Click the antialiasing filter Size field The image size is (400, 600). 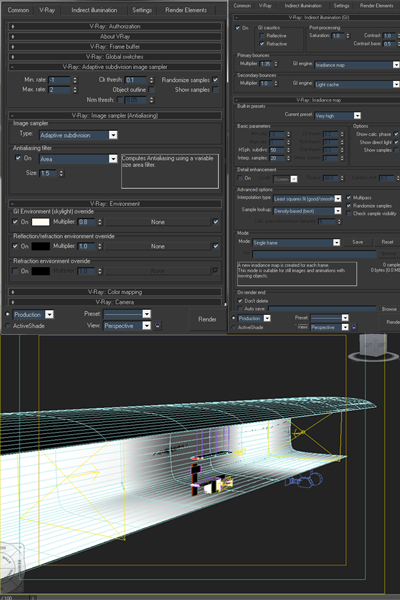[x=48, y=173]
